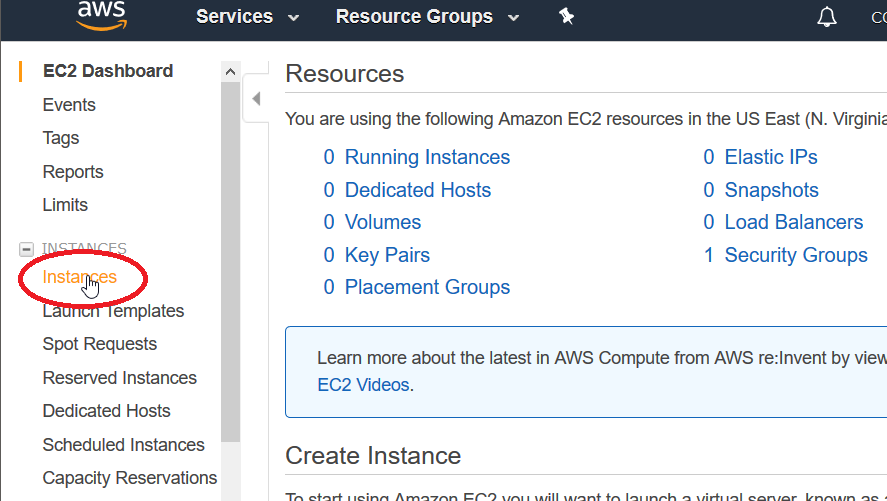Open Launch Templates in the sidebar
Screen dimensions: 887x501
tap(113, 311)
